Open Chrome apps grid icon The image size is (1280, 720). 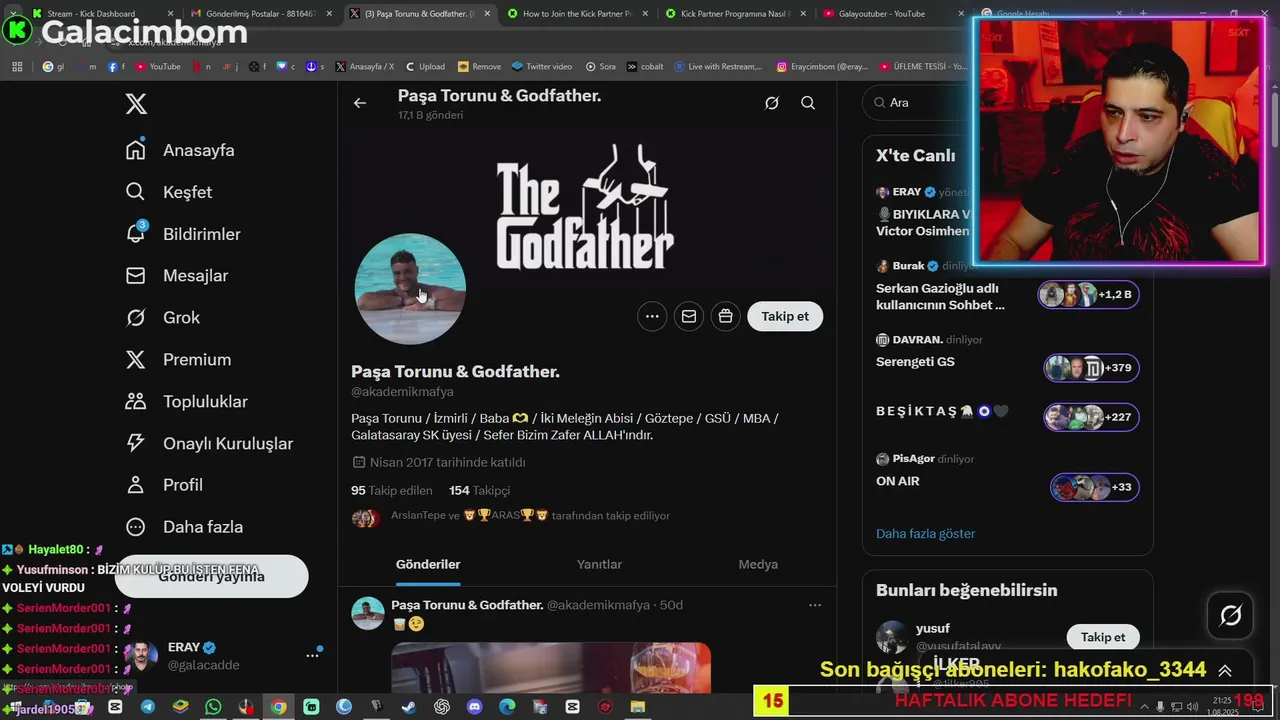(17, 67)
